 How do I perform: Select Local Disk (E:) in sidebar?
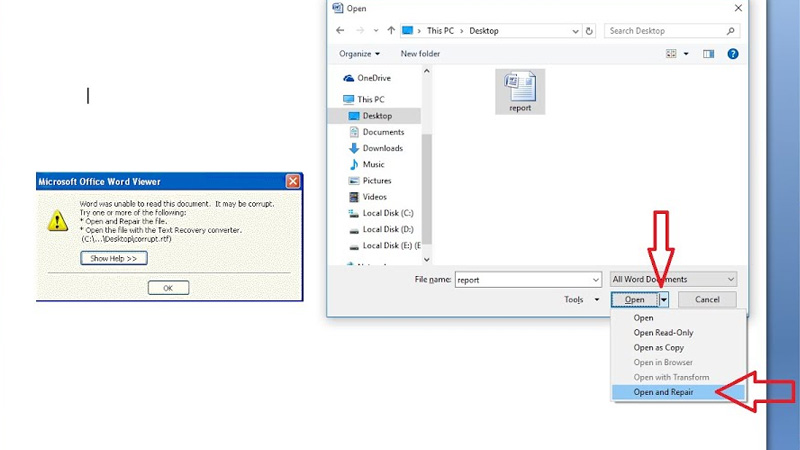coord(384,246)
